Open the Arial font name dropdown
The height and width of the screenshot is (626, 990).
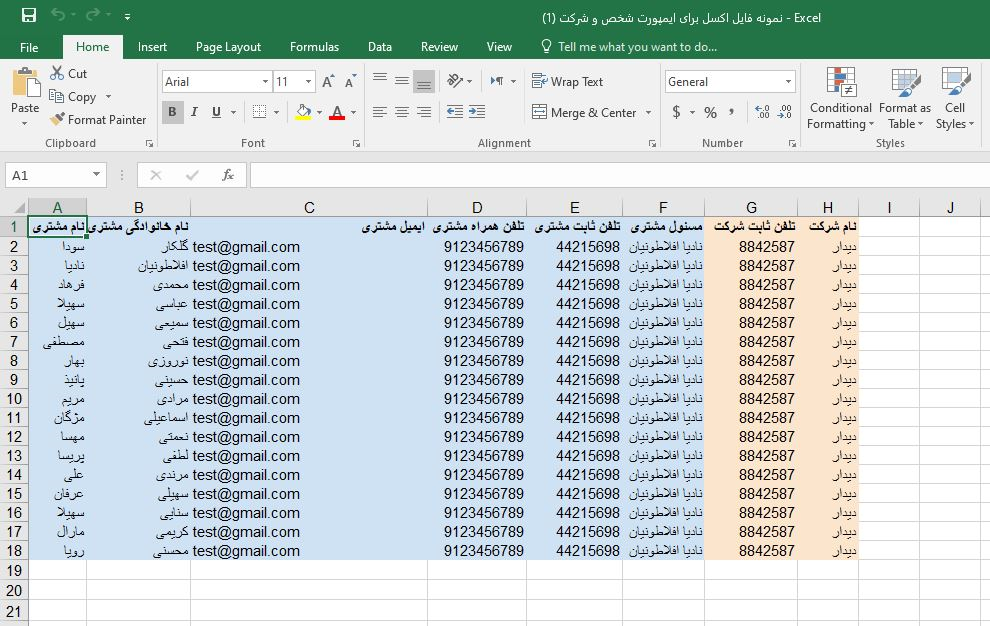tap(265, 82)
